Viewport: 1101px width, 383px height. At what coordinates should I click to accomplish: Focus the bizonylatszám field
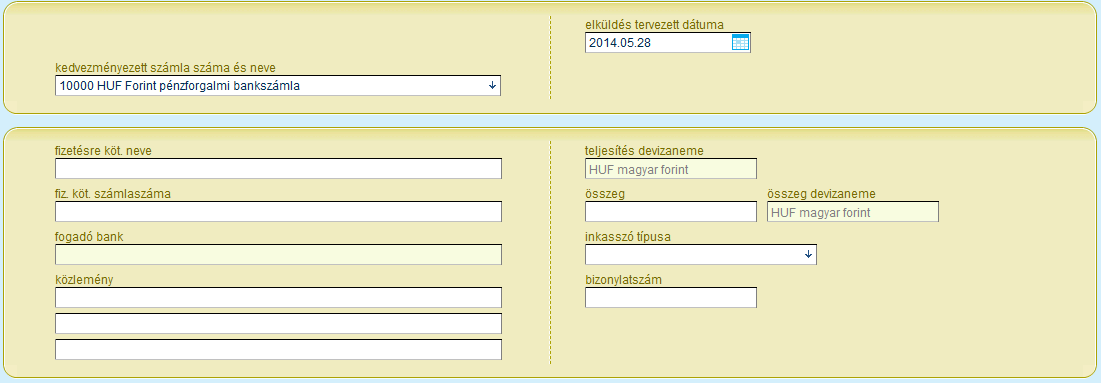(x=671, y=297)
